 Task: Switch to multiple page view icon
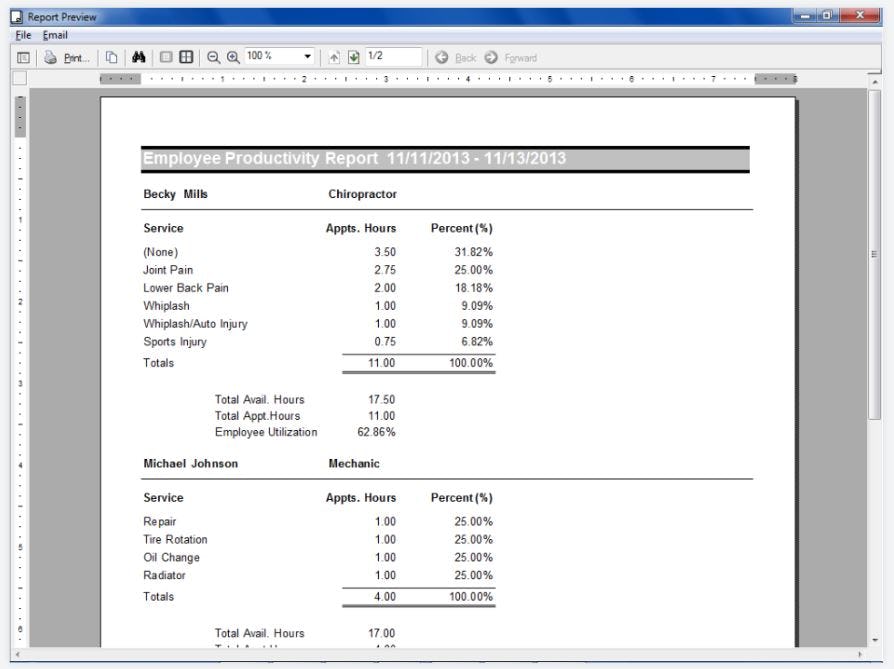[x=186, y=57]
